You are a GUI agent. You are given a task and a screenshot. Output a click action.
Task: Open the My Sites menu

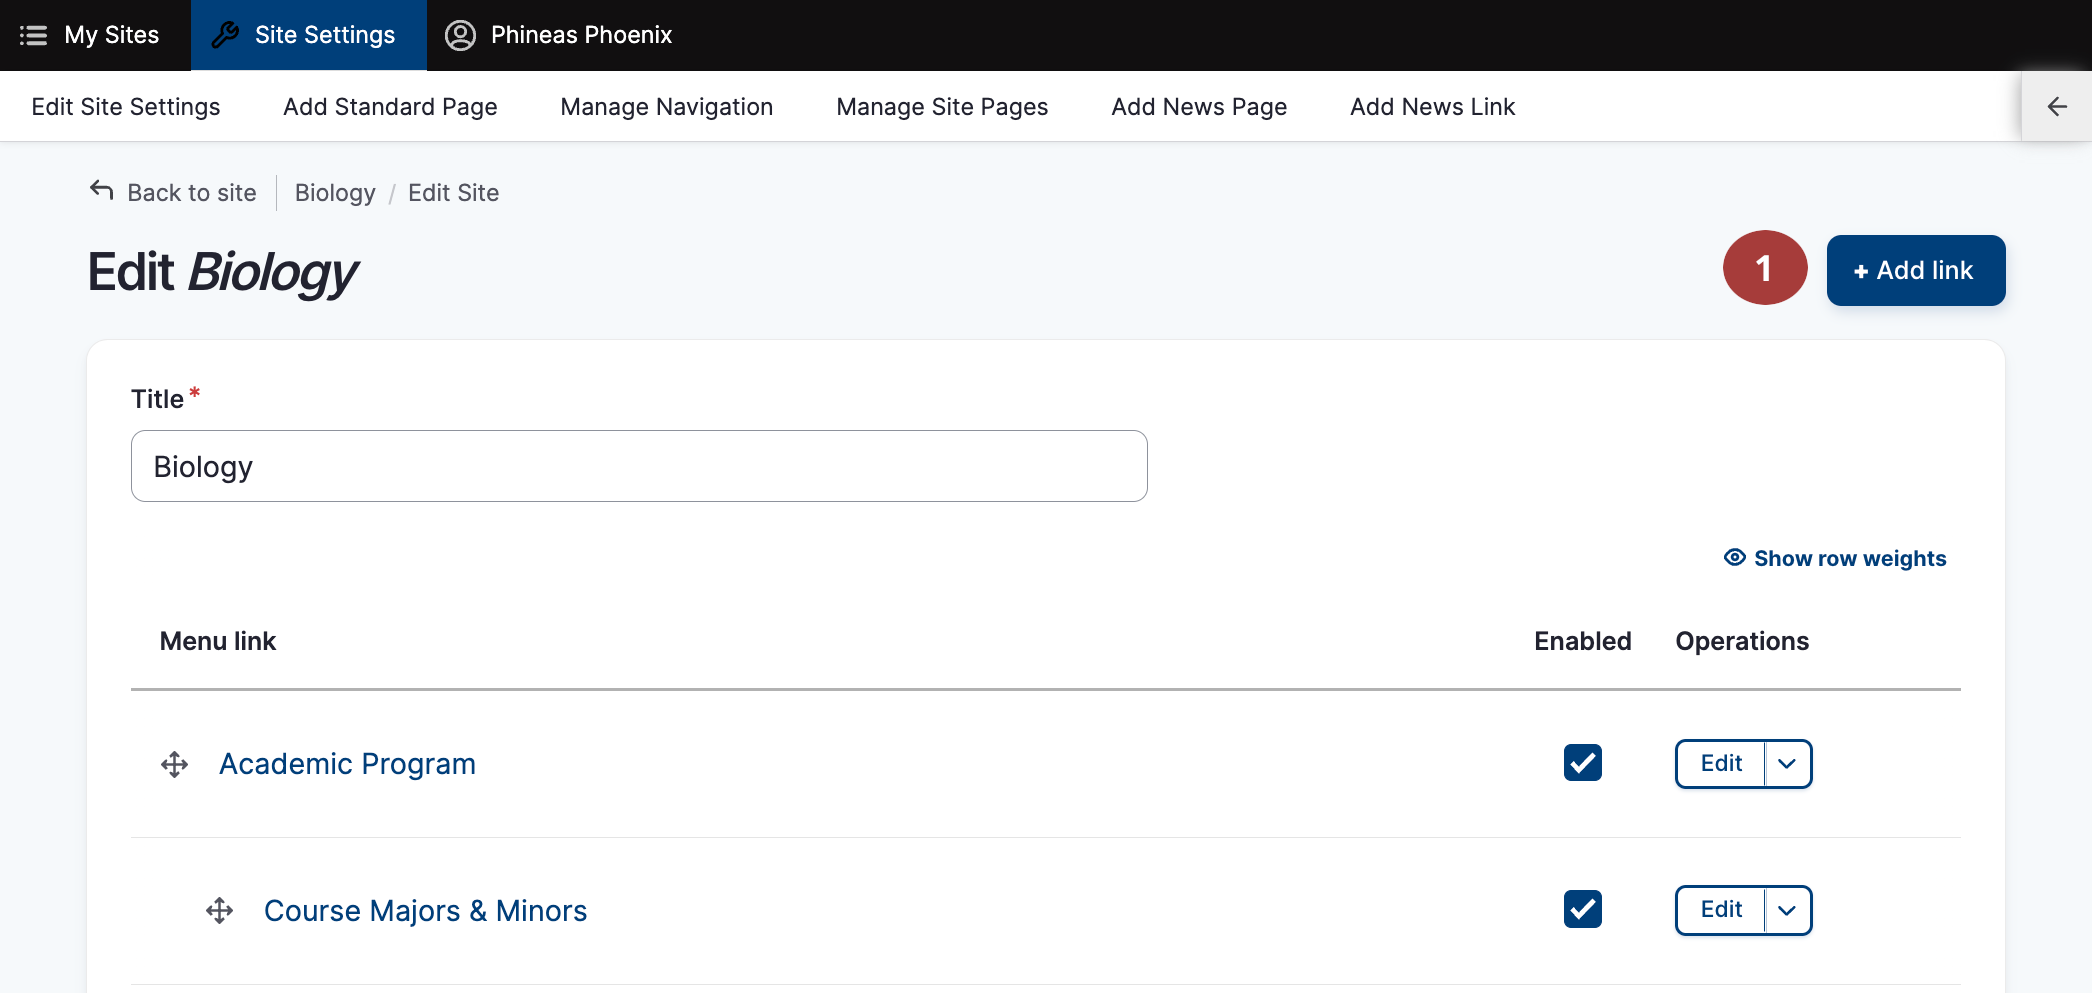click(90, 35)
